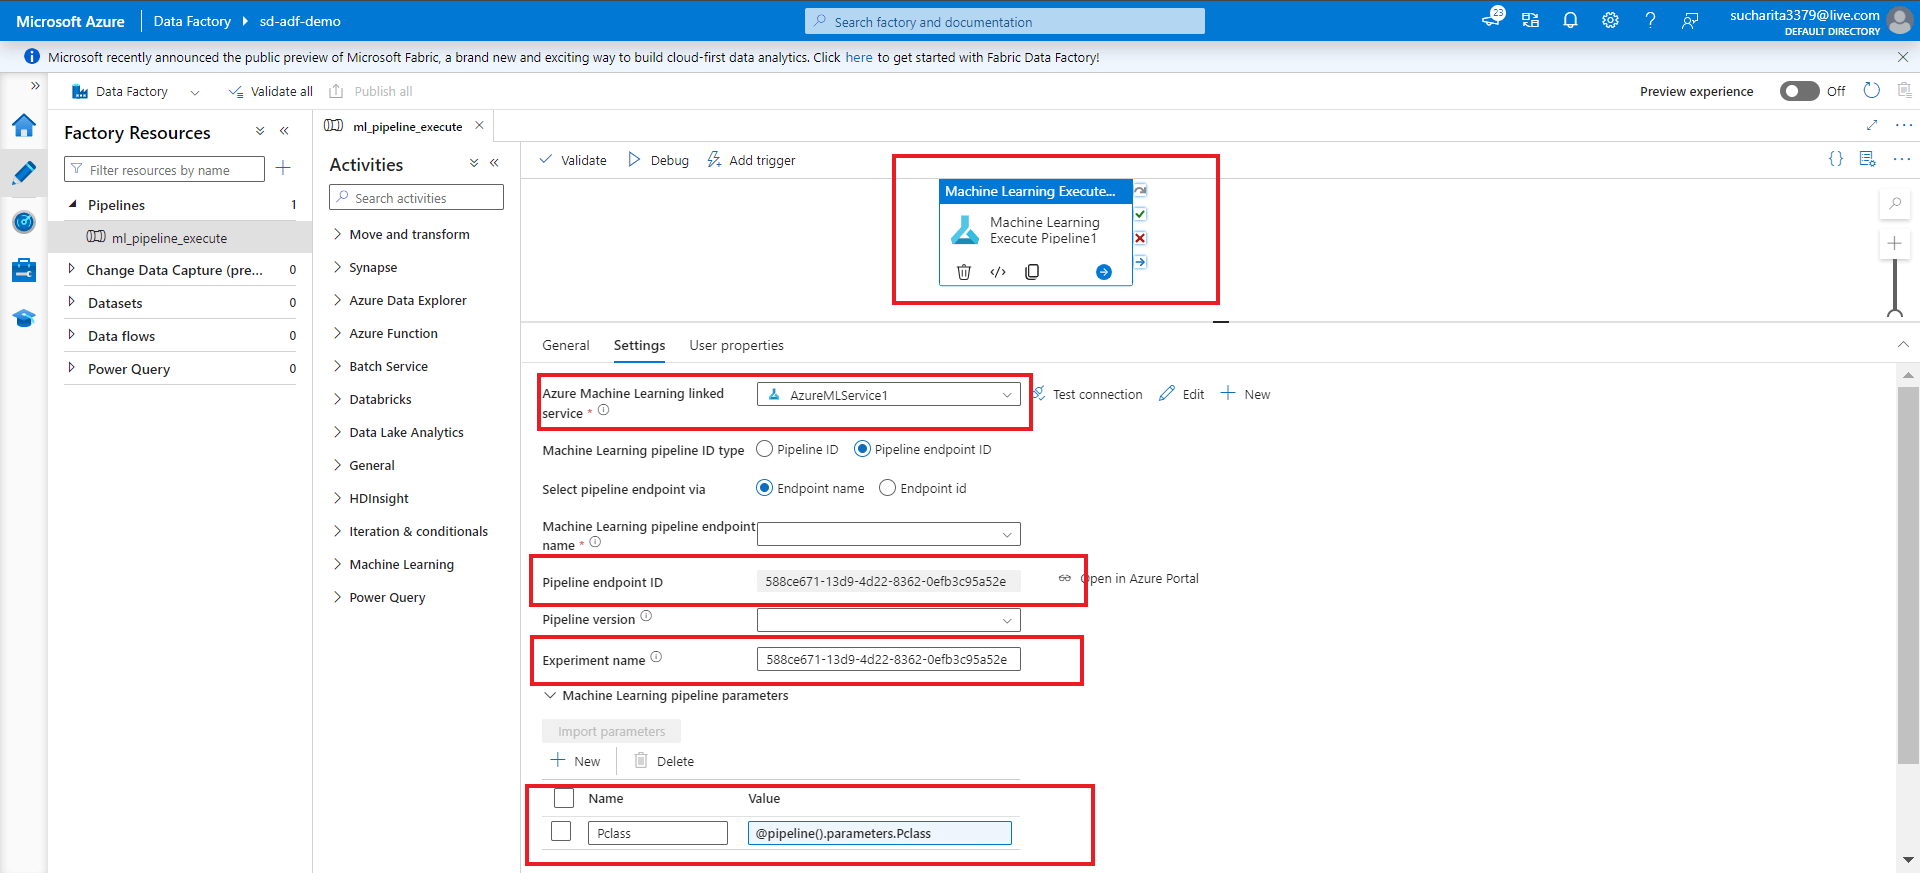The height and width of the screenshot is (873, 1920).
Task: Clone the Machine Learning Execute Pipeline activity
Action: click(1032, 272)
